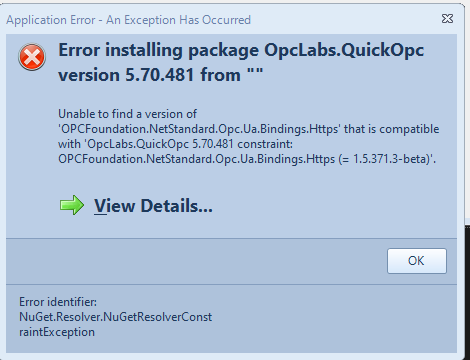470x360 pixels.
Task: Click the unquoted OPCFoundation.NetStandard.Opc.Ua.Bindings.Https constraint text
Action: (x=196, y=159)
